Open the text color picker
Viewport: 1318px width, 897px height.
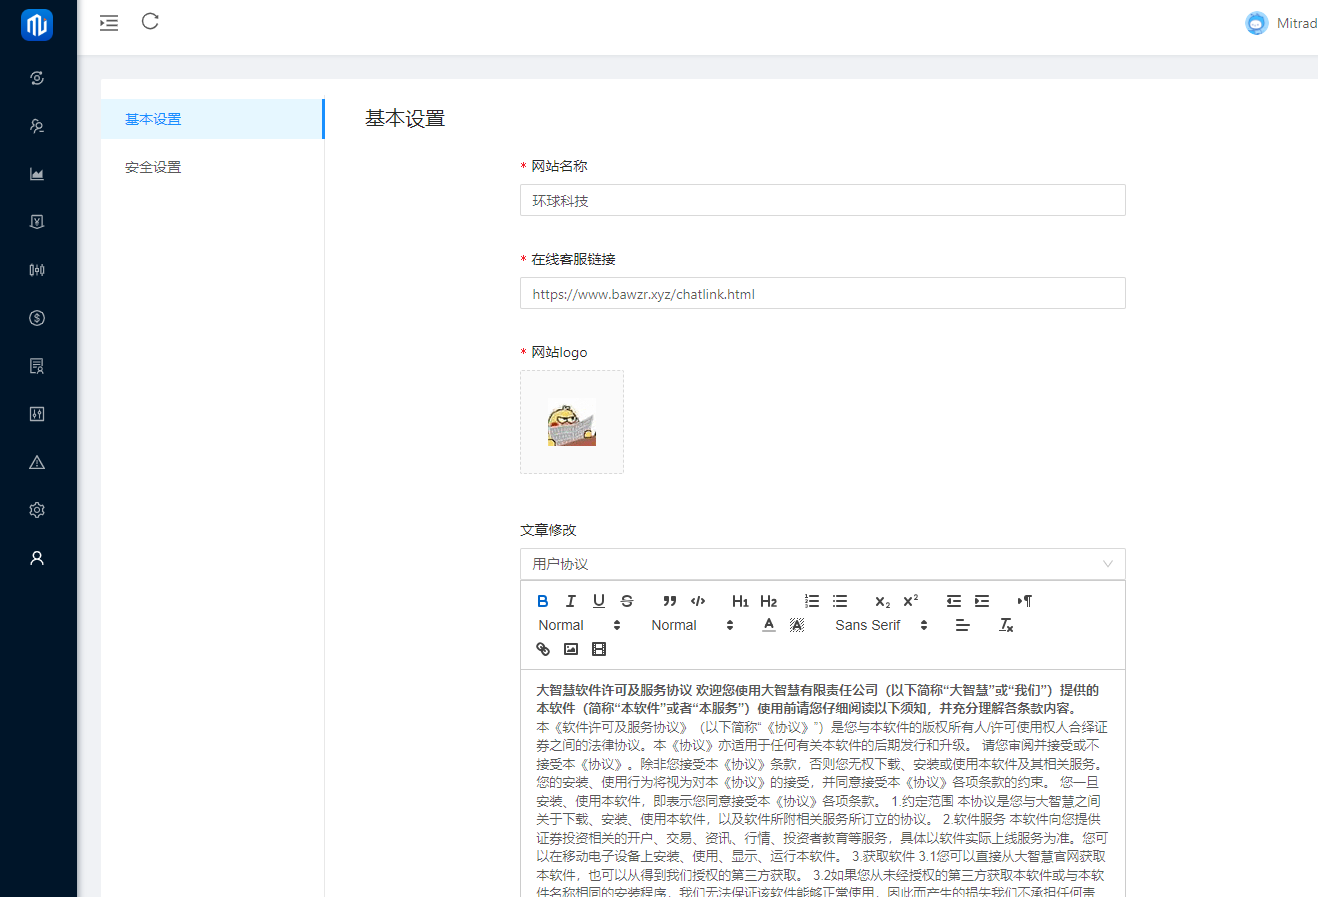[768, 625]
